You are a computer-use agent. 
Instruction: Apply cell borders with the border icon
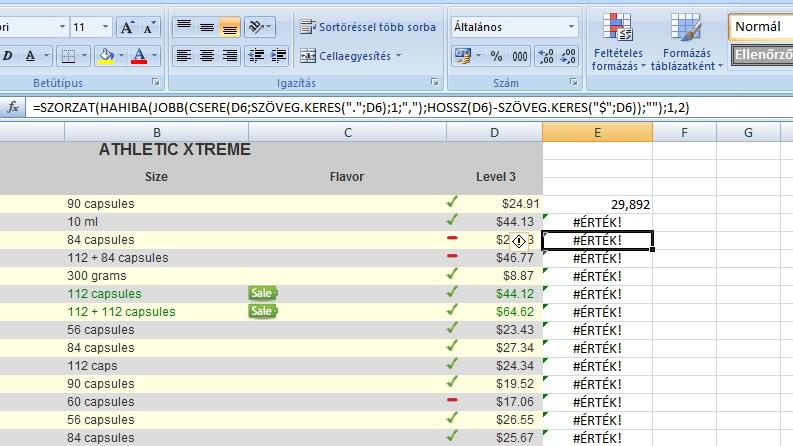[68, 56]
